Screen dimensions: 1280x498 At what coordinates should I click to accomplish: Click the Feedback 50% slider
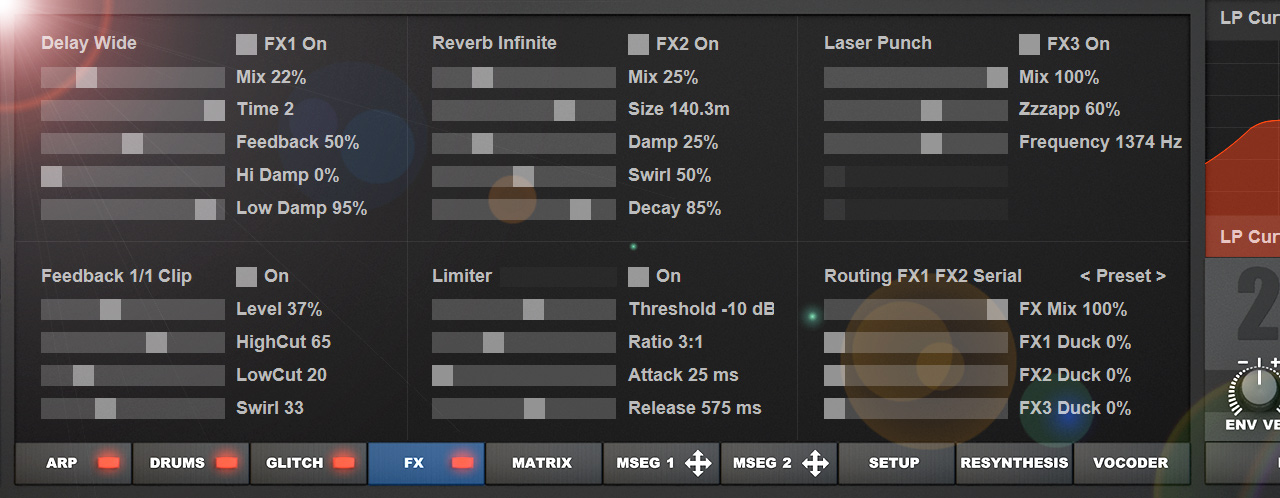(x=132, y=143)
